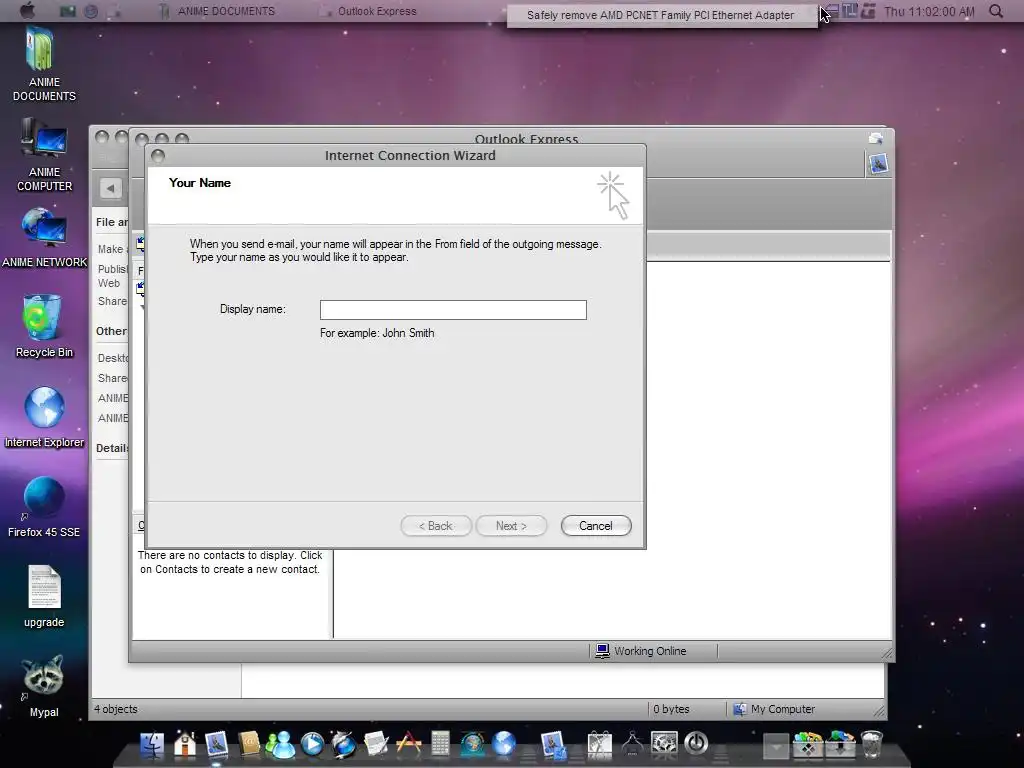Click the no contacts message in Contacts pane
1024x768 pixels.
click(231, 562)
